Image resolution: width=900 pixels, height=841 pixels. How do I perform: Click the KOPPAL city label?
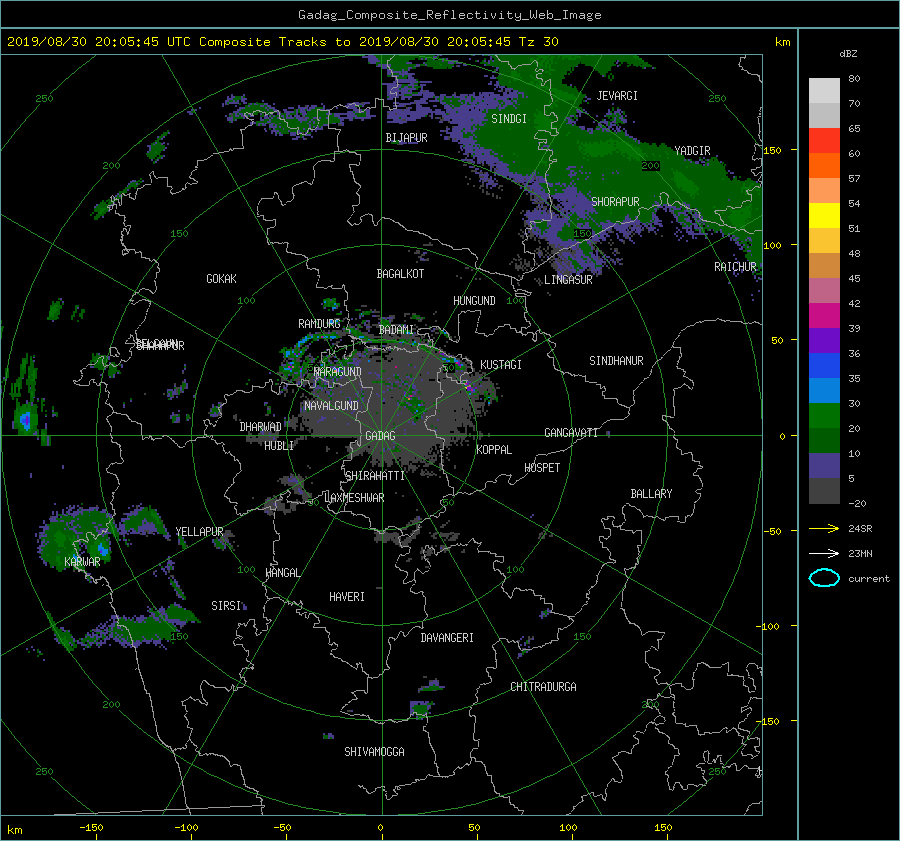pyautogui.click(x=494, y=450)
